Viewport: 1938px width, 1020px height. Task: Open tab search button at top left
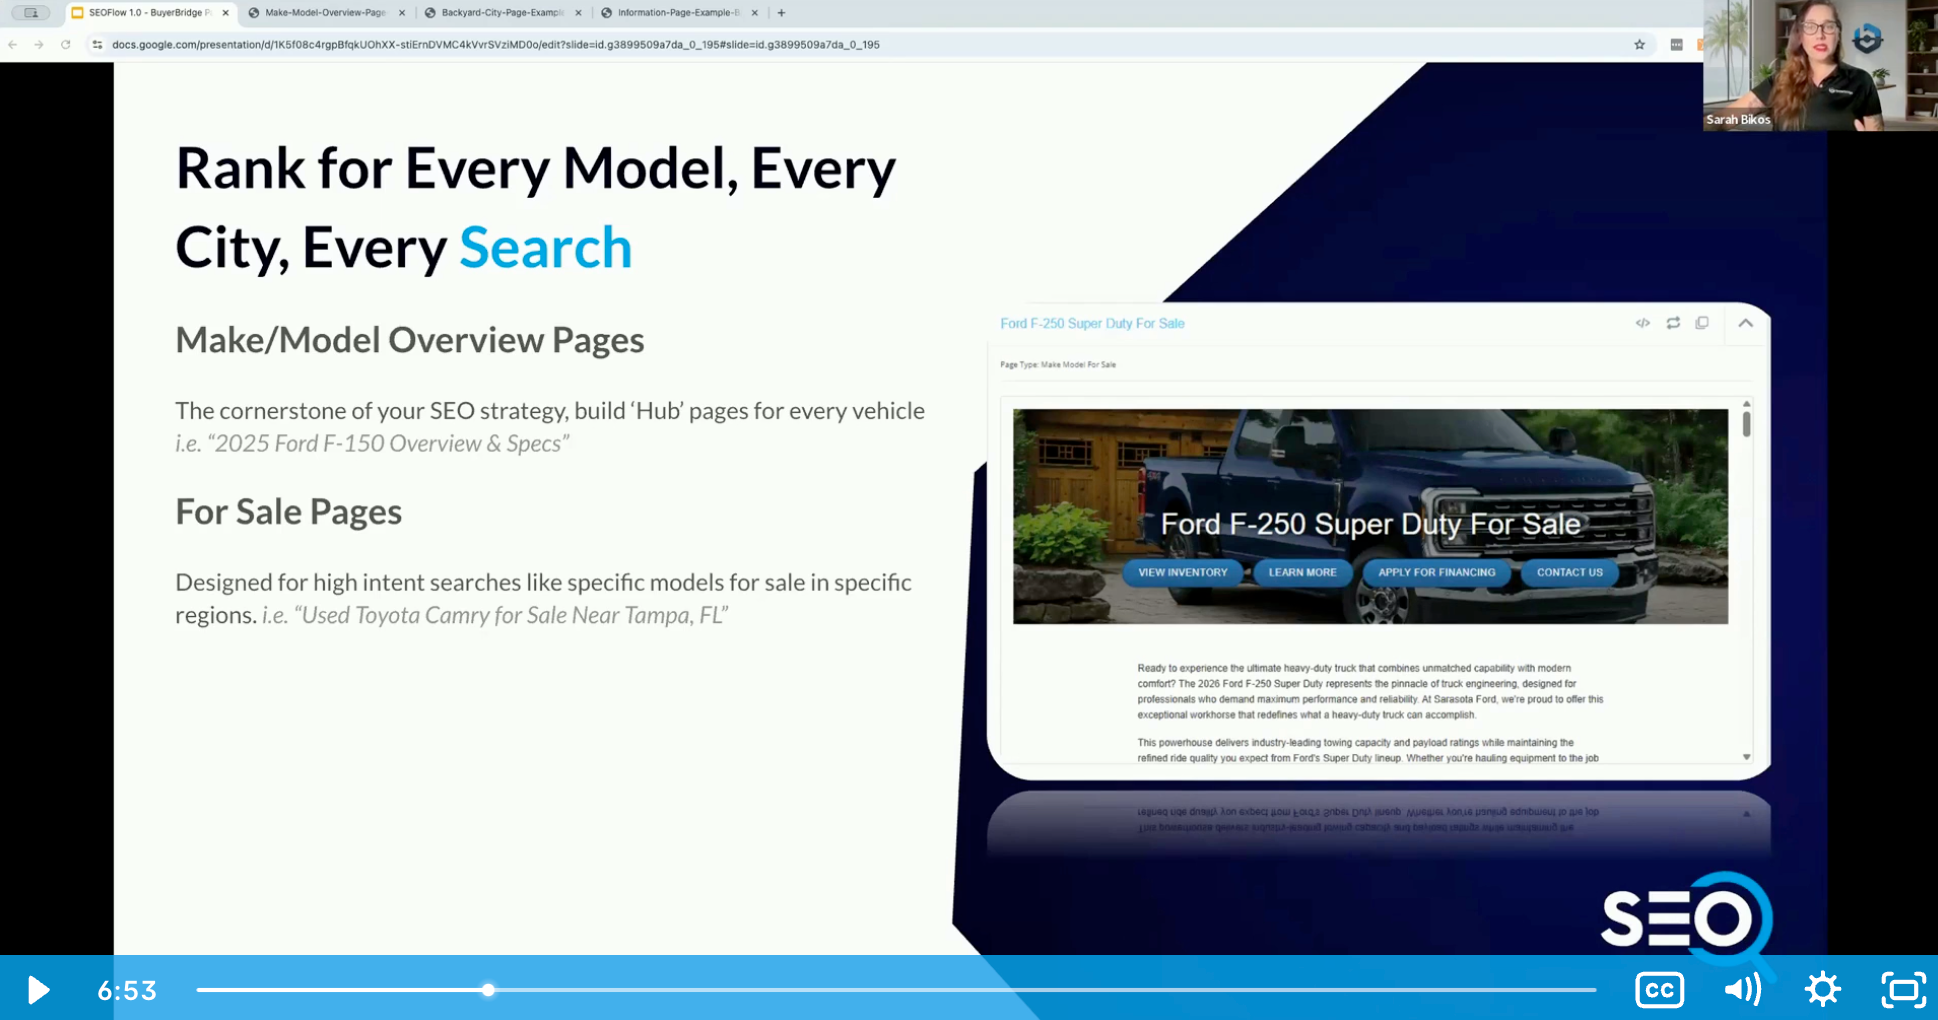coord(31,13)
